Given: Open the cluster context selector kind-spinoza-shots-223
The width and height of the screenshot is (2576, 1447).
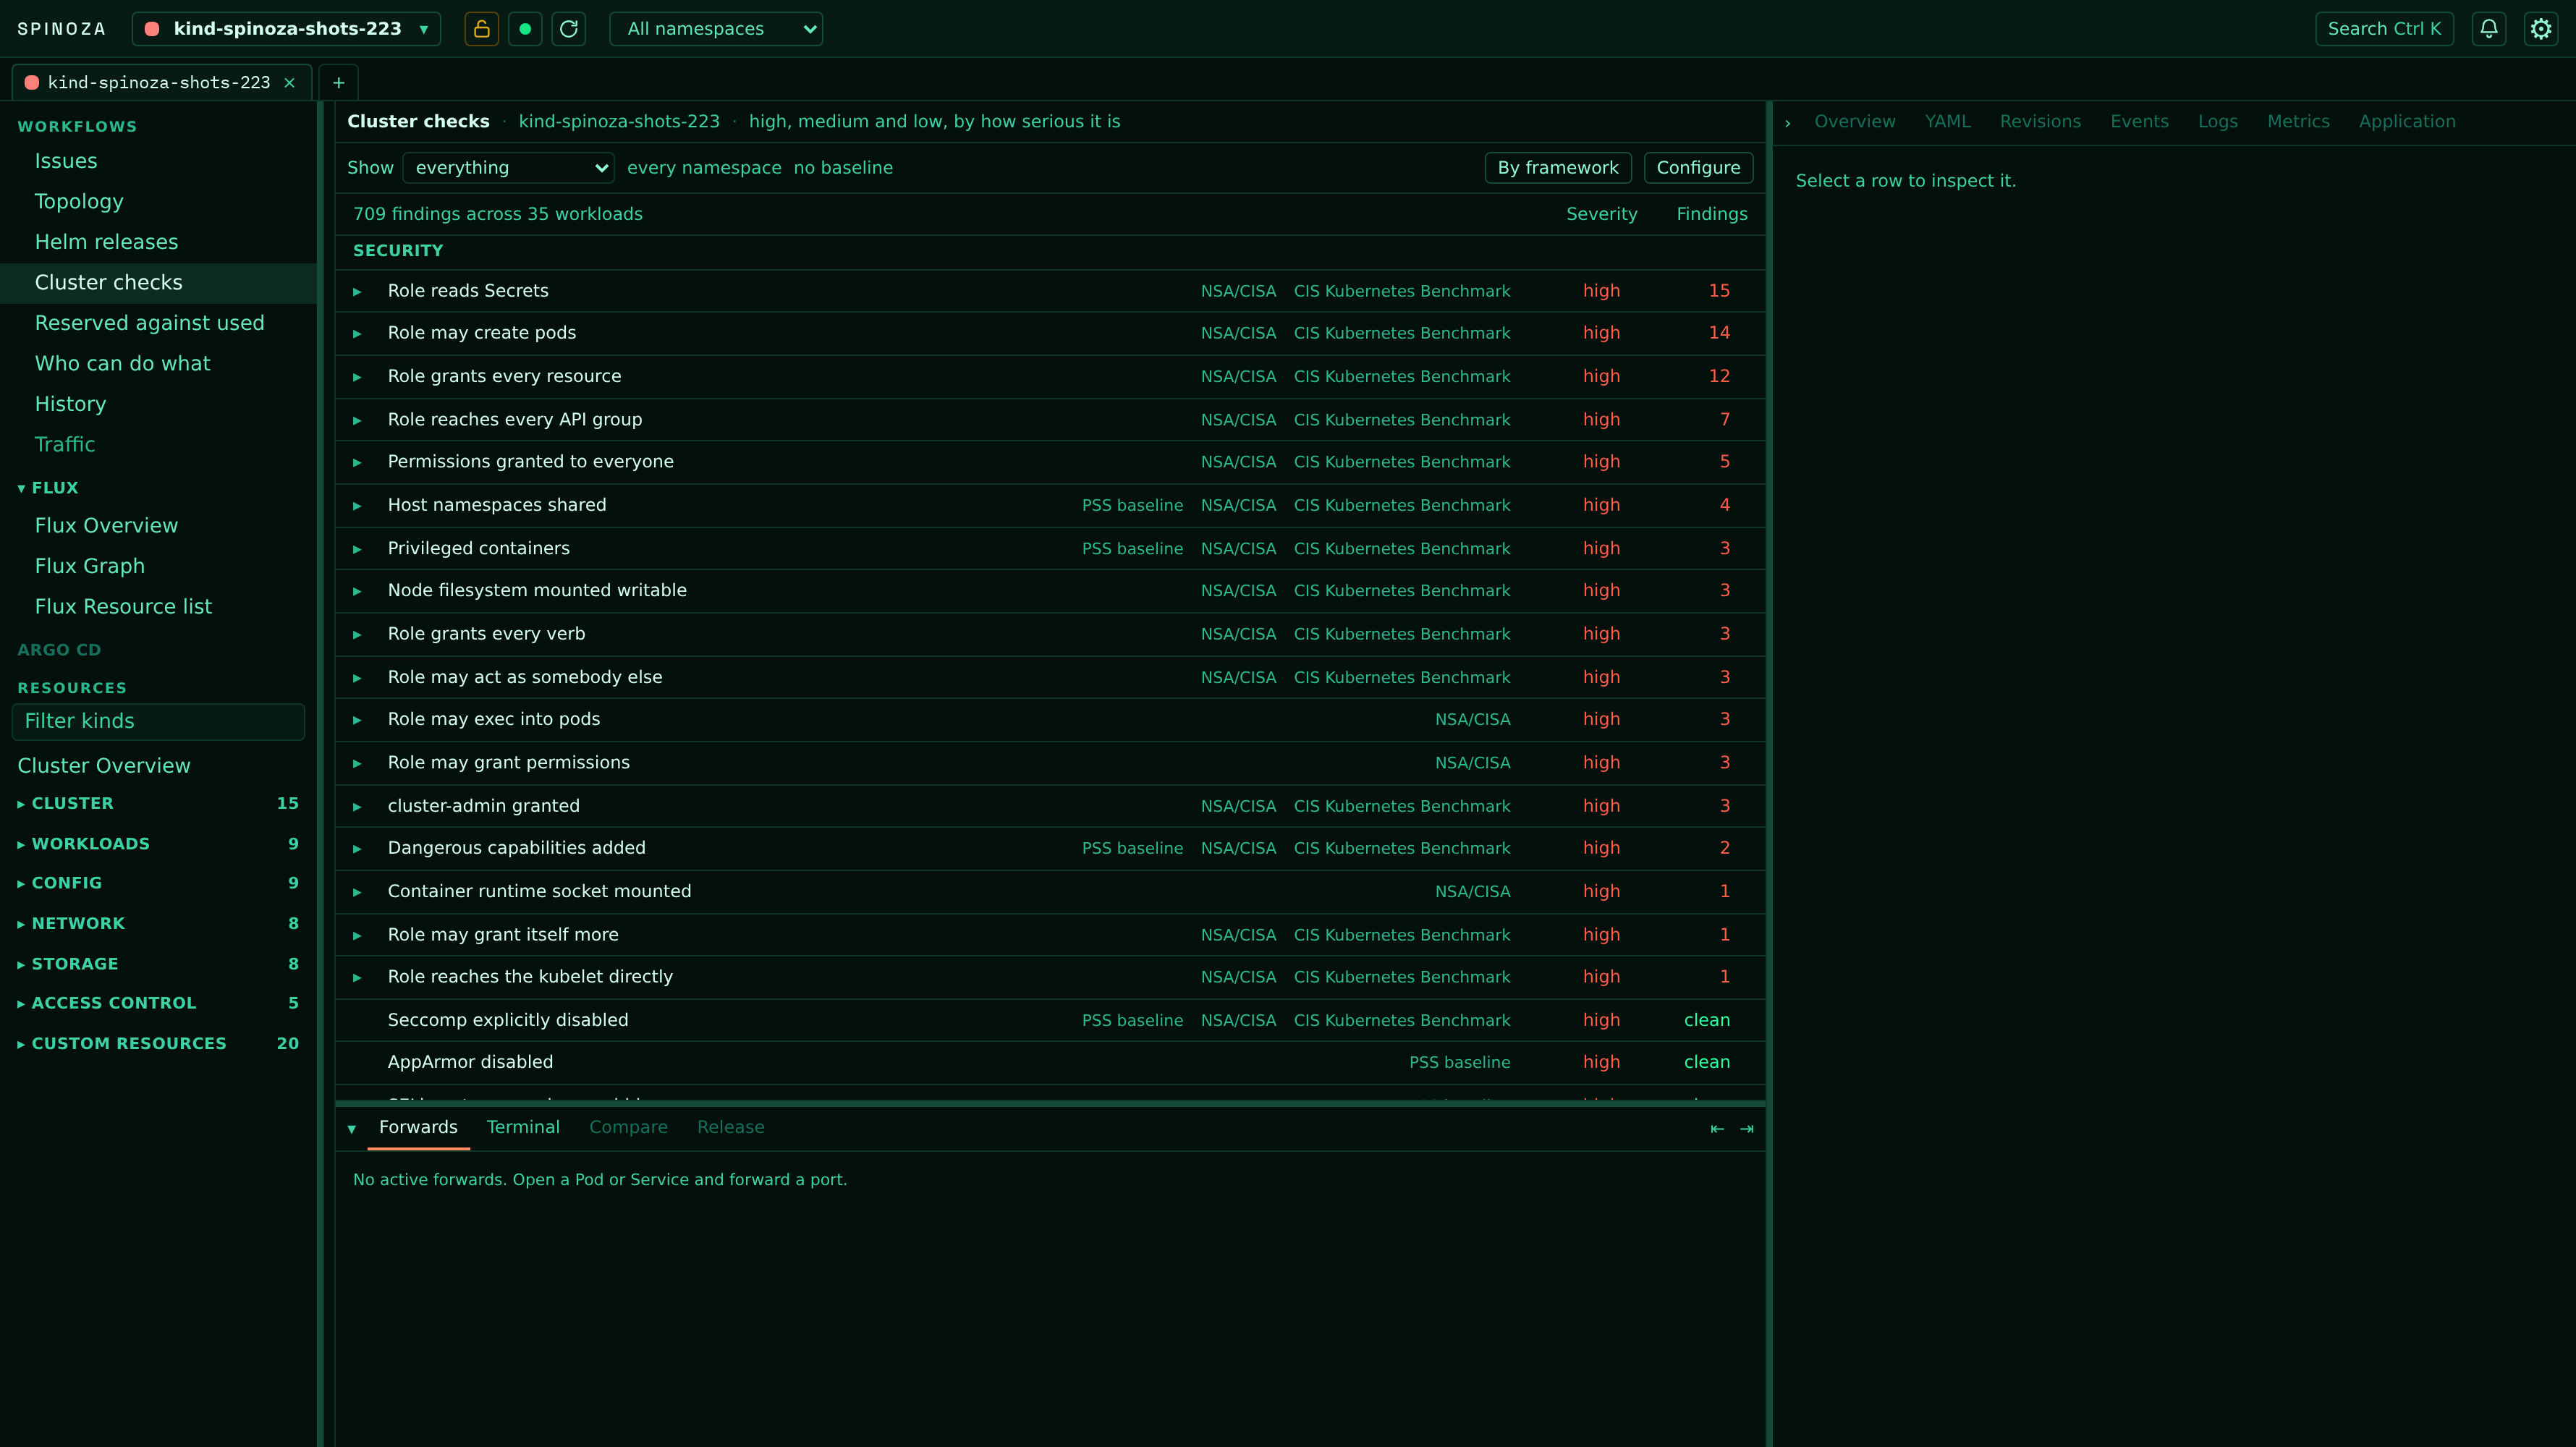Looking at the screenshot, I should pos(286,29).
